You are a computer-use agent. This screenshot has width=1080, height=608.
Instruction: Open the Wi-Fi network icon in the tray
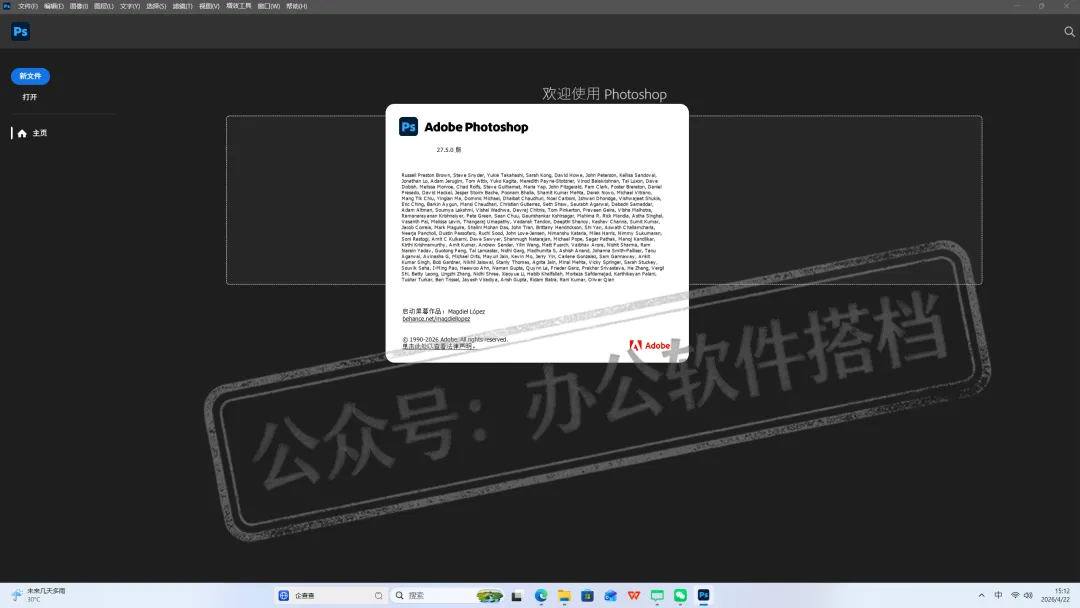point(1015,596)
